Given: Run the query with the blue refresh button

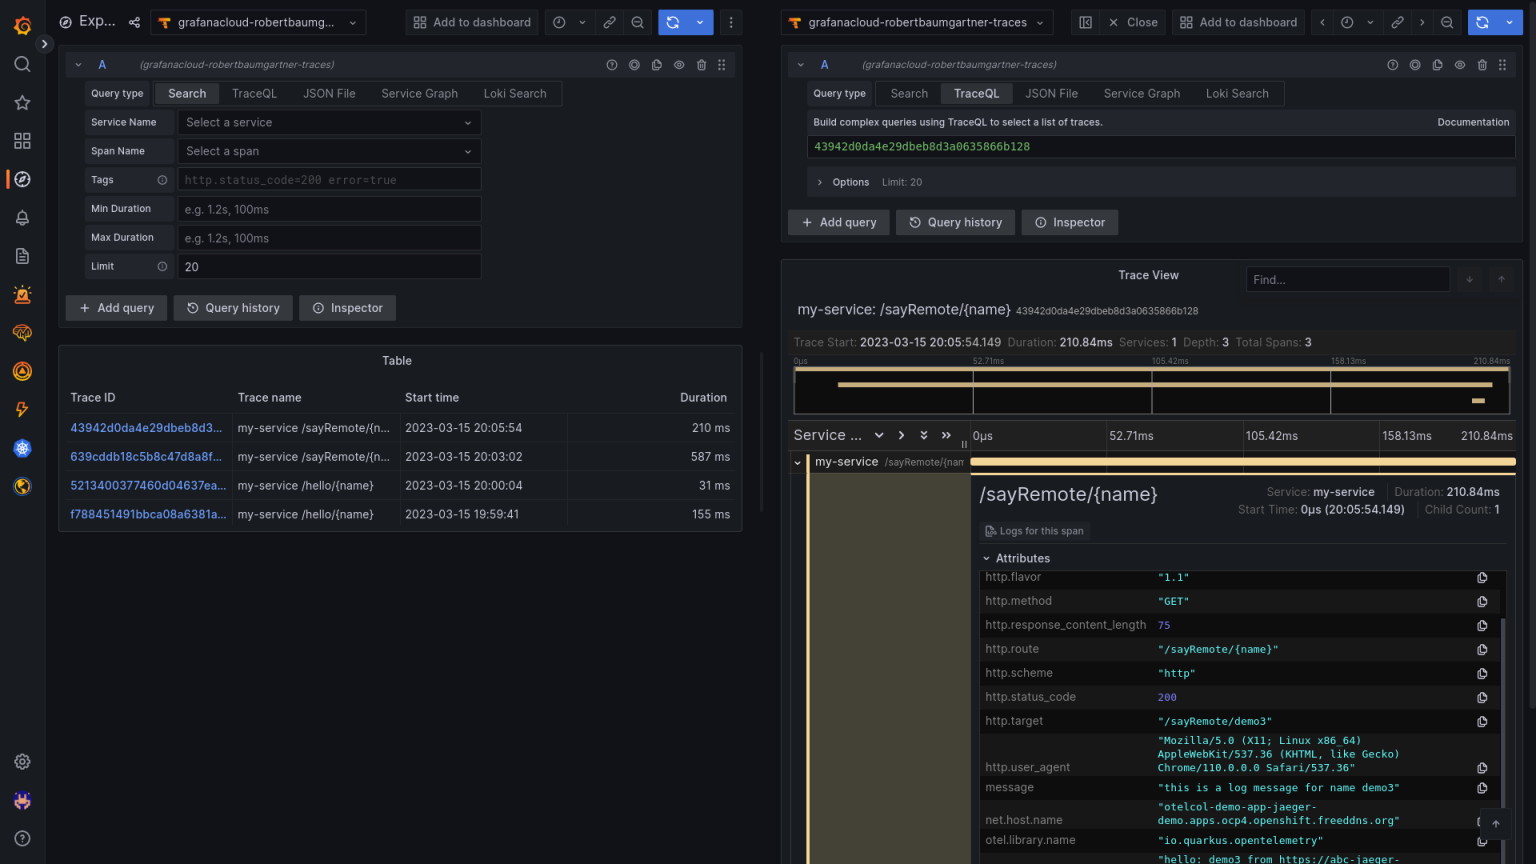Looking at the screenshot, I should point(673,22).
